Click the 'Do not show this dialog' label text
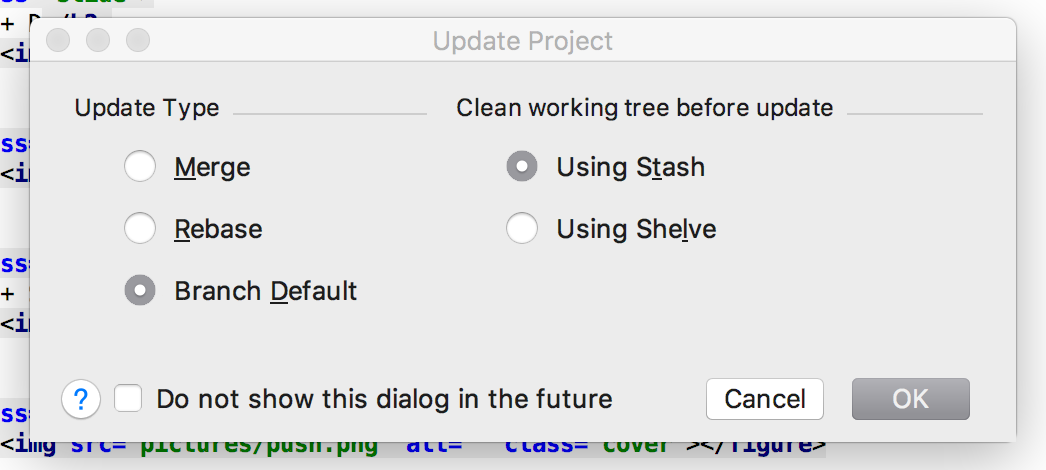 (x=384, y=399)
